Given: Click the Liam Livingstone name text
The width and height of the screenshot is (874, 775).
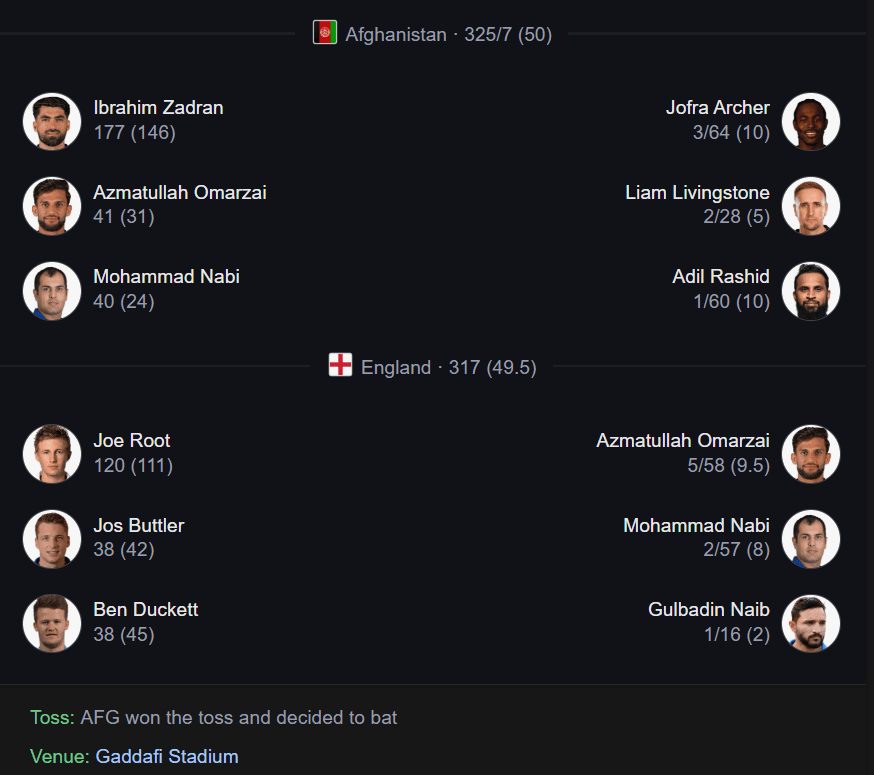Looking at the screenshot, I should click(697, 193).
